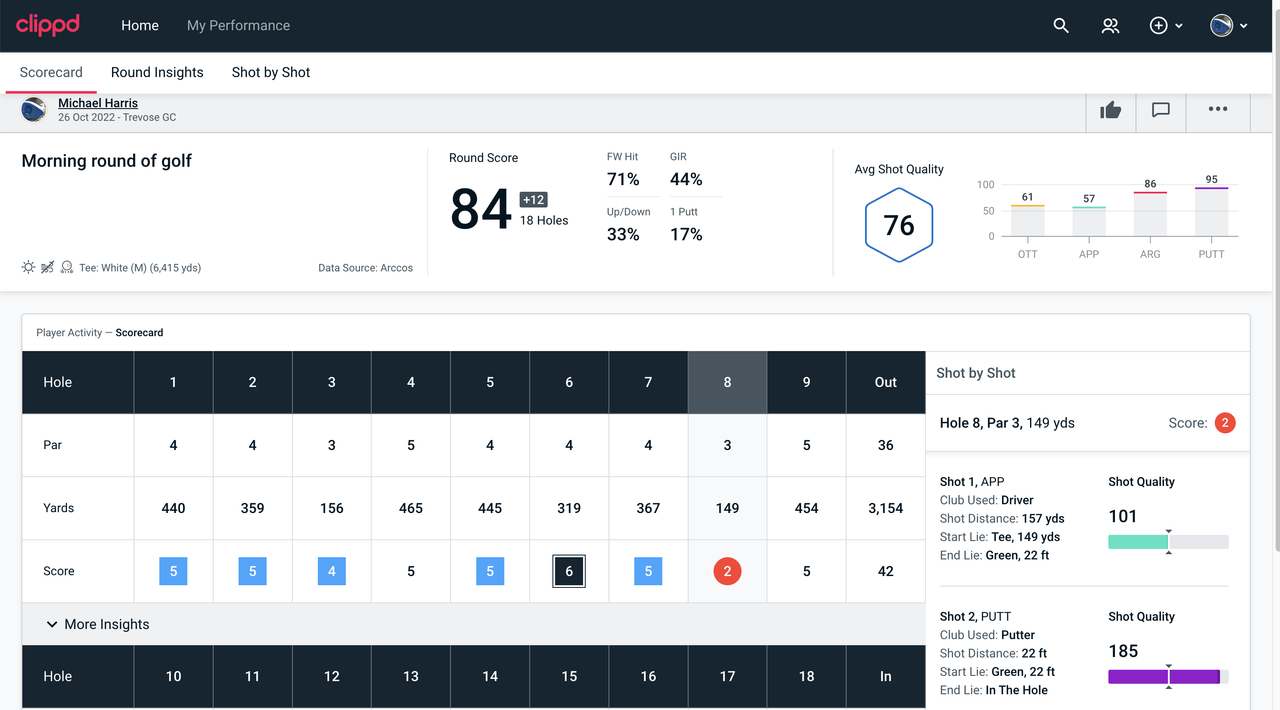
Task: Click the thumbs-up like icon
Action: (1111, 110)
